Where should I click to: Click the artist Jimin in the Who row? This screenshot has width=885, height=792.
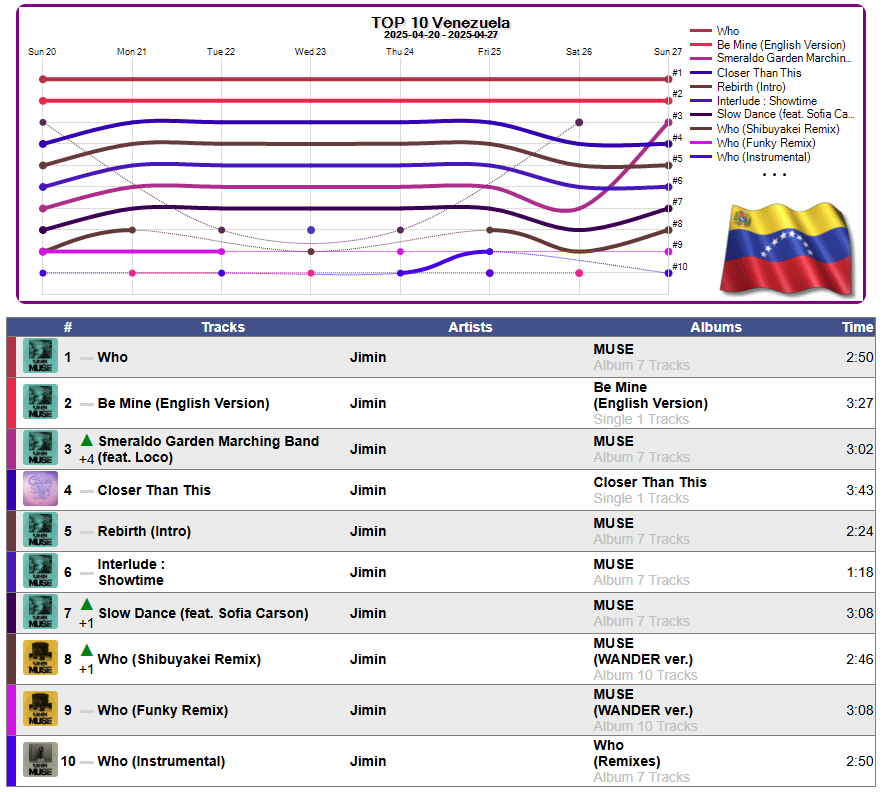pyautogui.click(x=368, y=357)
